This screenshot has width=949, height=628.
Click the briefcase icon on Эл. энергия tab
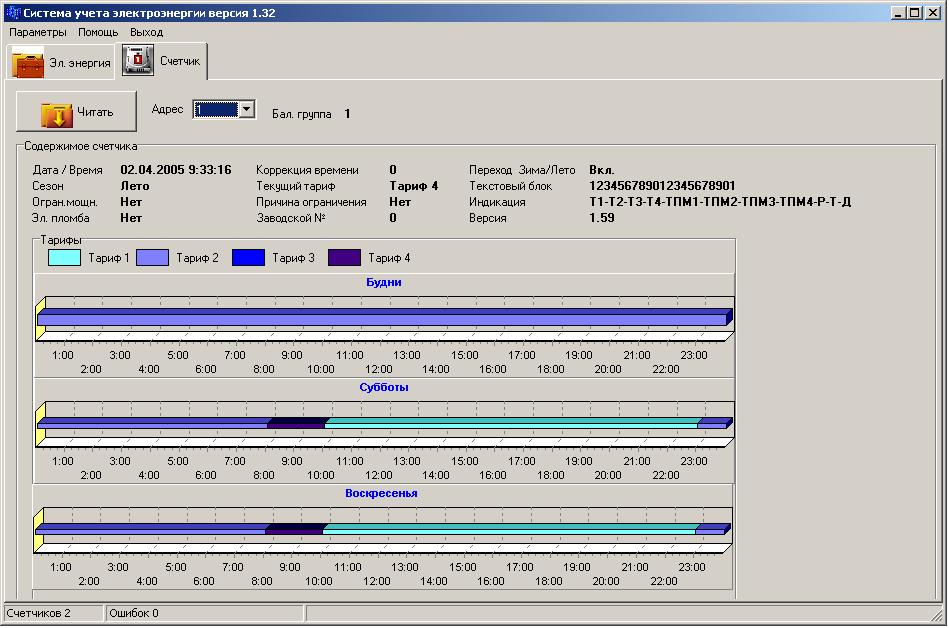(x=28, y=64)
